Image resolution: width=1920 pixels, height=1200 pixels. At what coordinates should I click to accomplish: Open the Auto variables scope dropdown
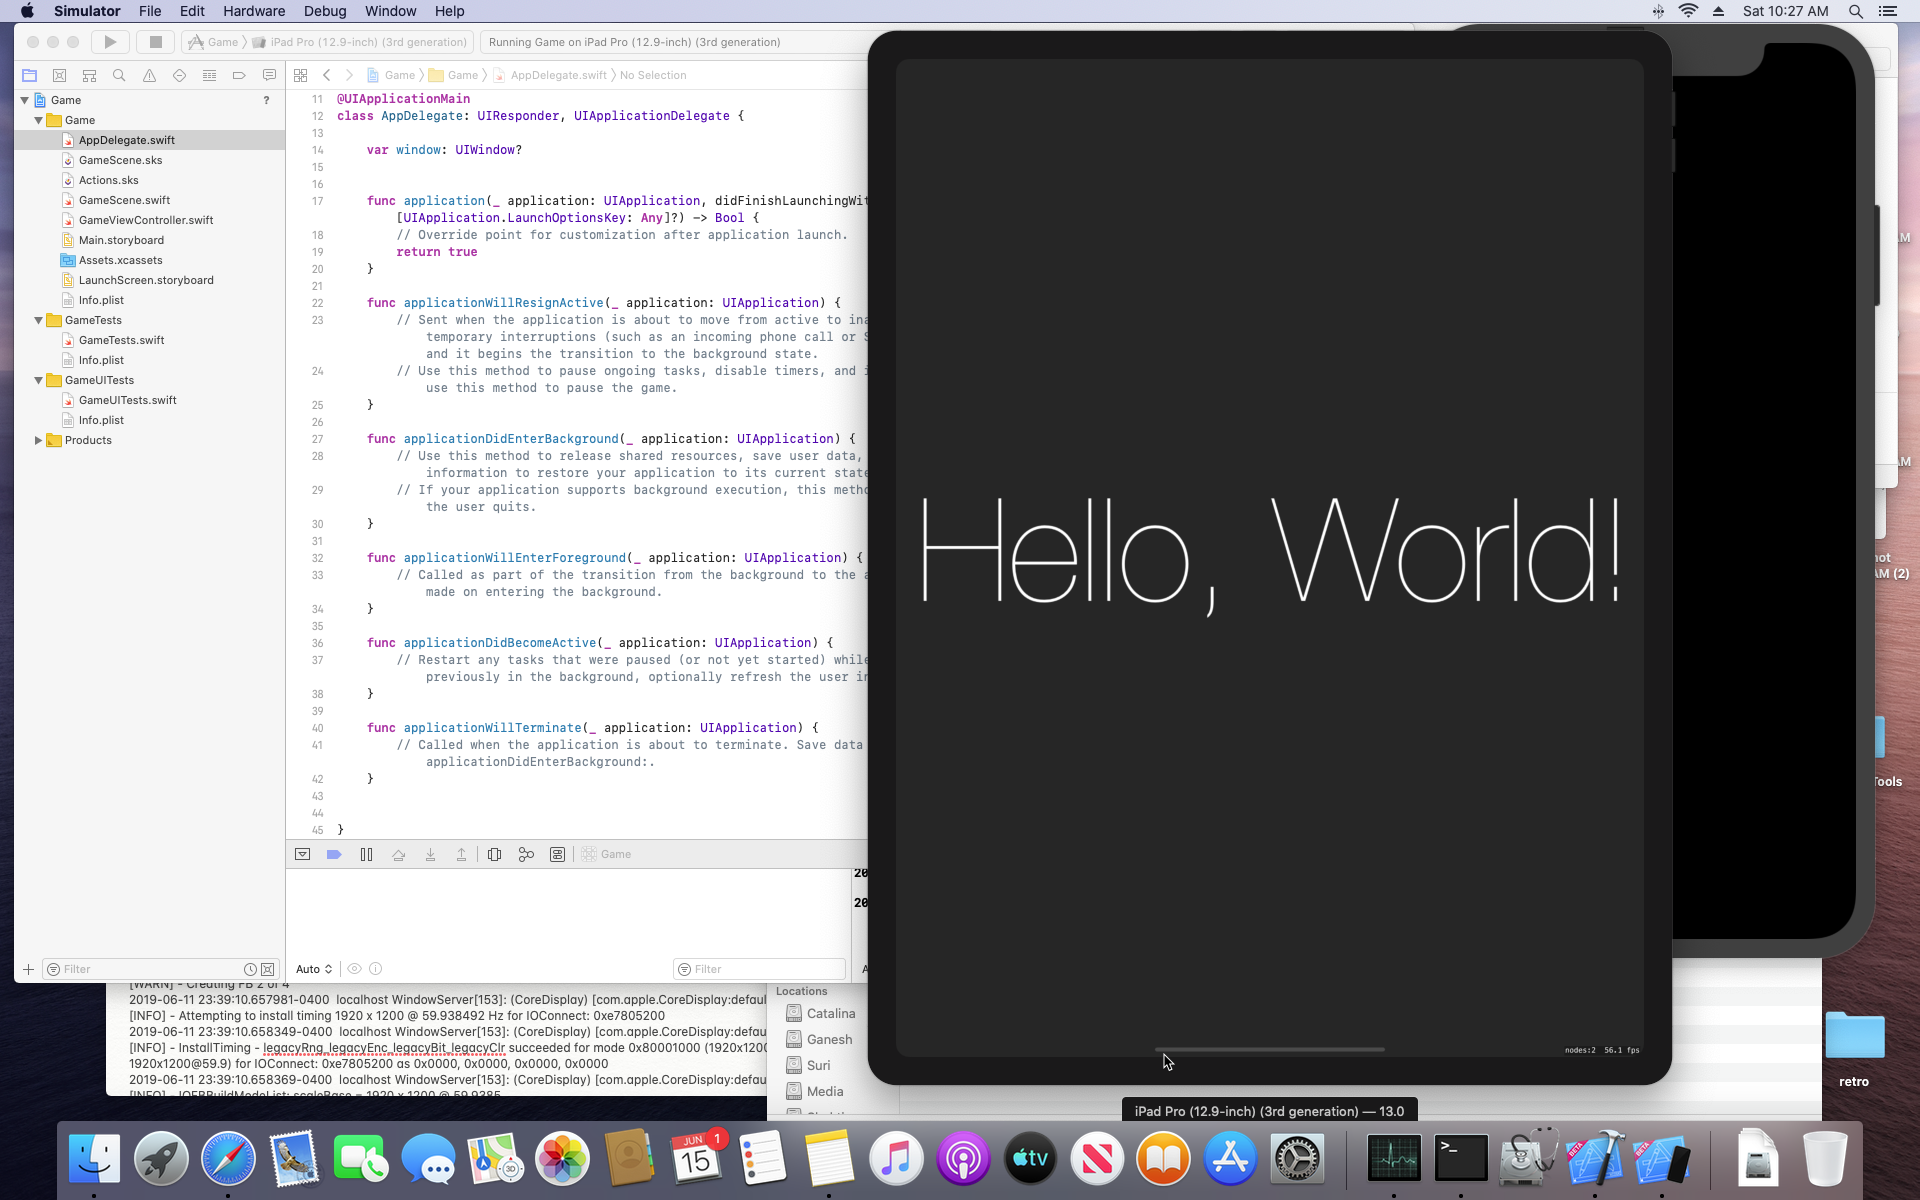point(314,969)
